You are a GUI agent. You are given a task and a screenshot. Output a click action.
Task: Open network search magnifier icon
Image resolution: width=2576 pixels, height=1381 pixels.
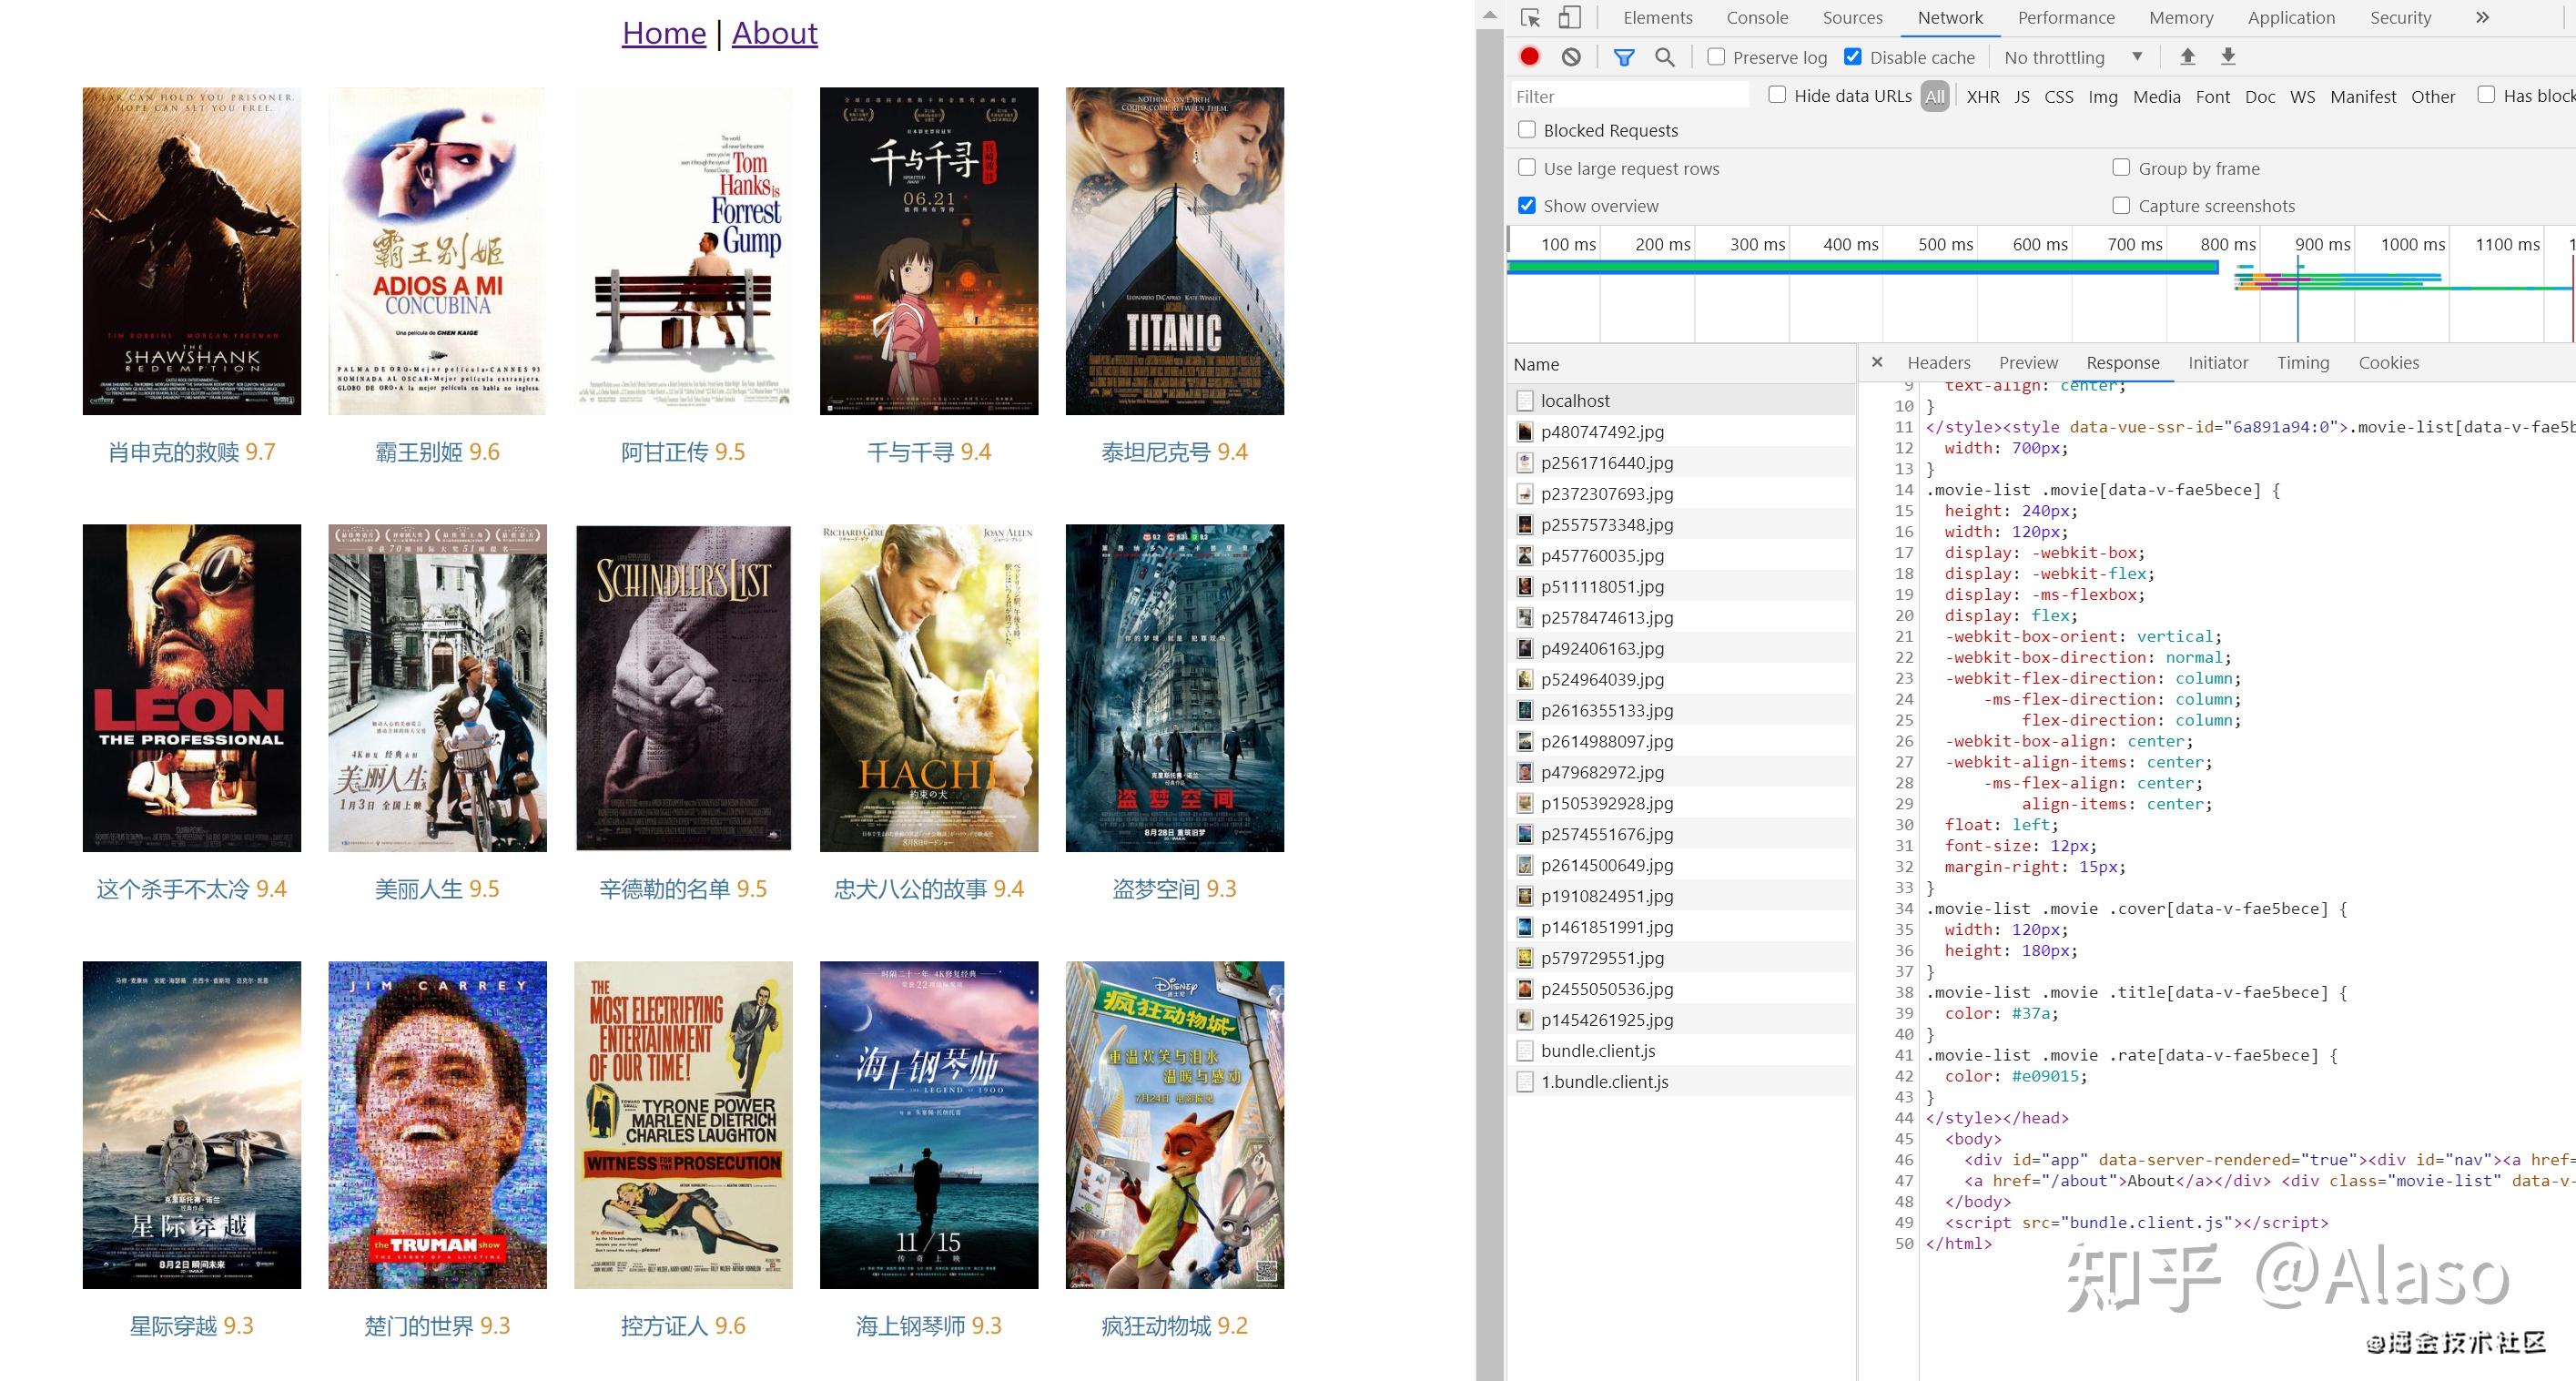[1665, 57]
